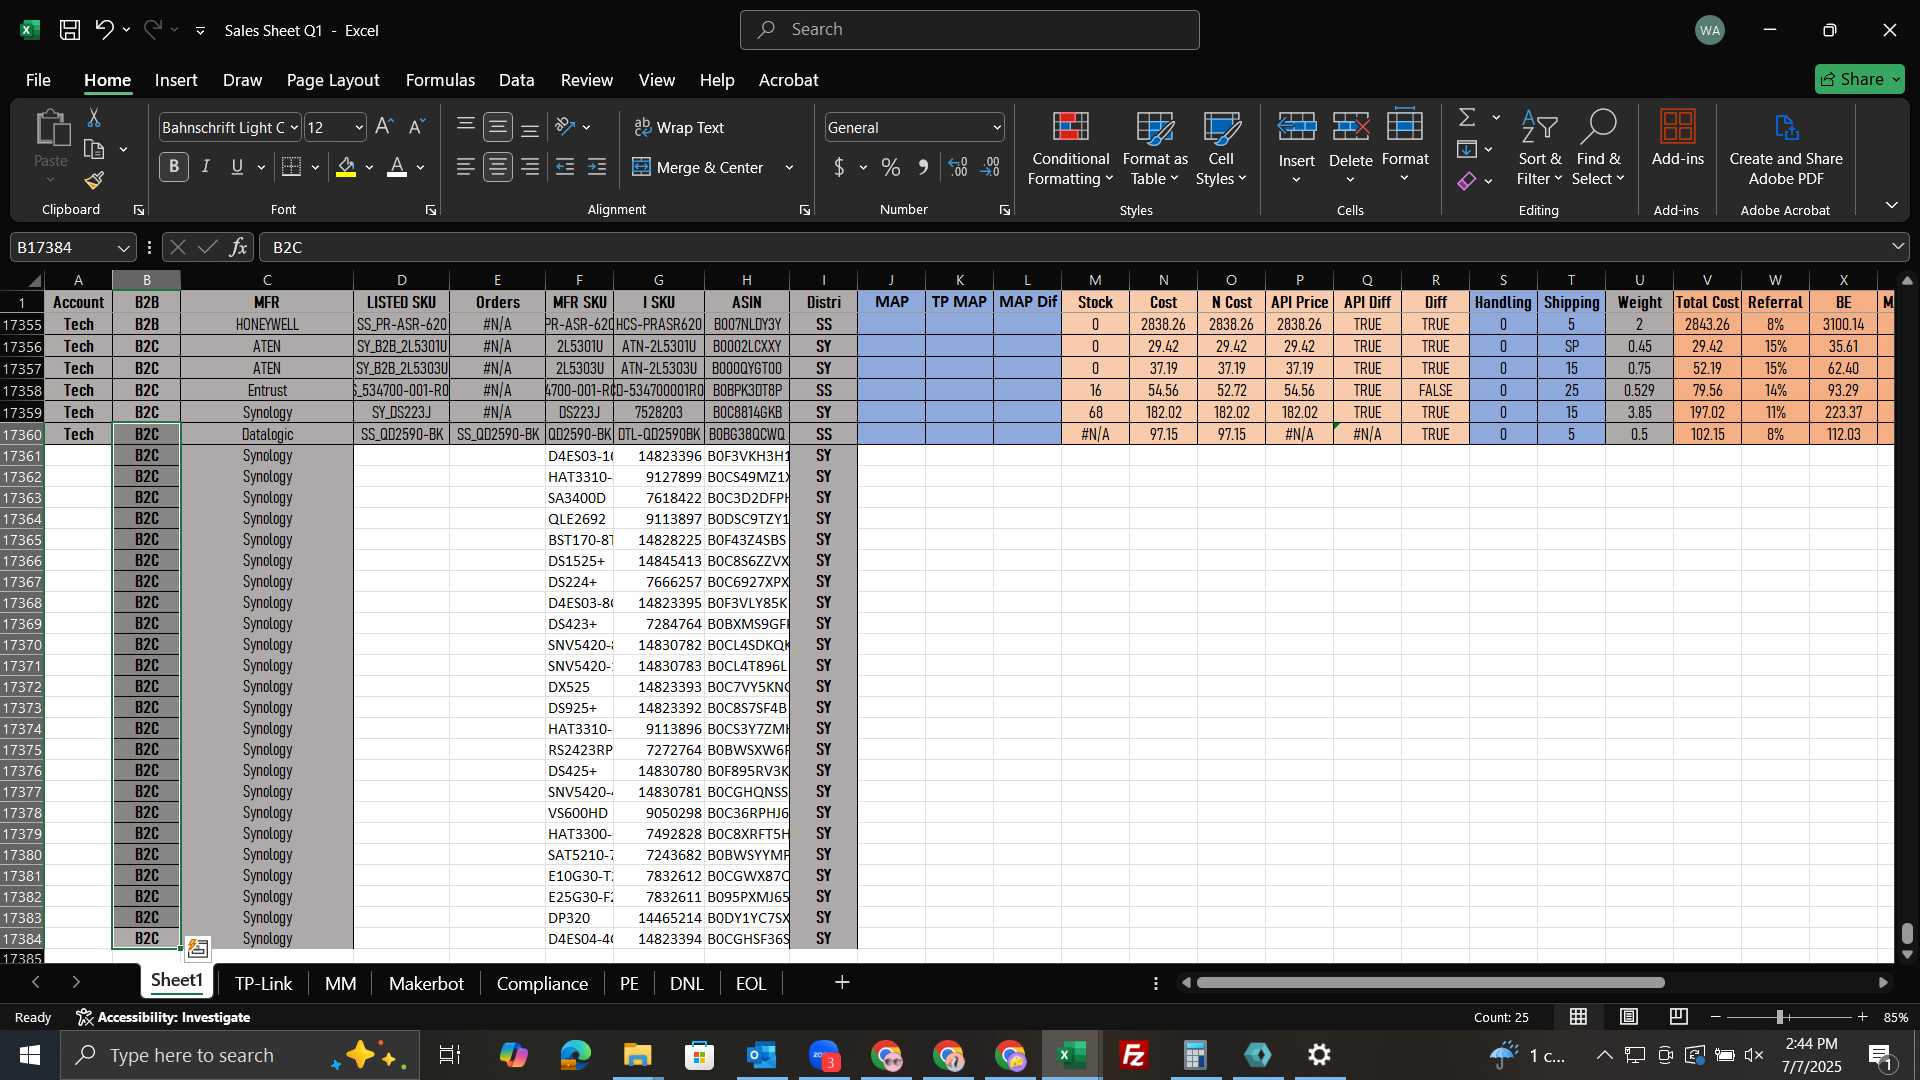Click the Copy icon in Clipboard group

pos(94,150)
